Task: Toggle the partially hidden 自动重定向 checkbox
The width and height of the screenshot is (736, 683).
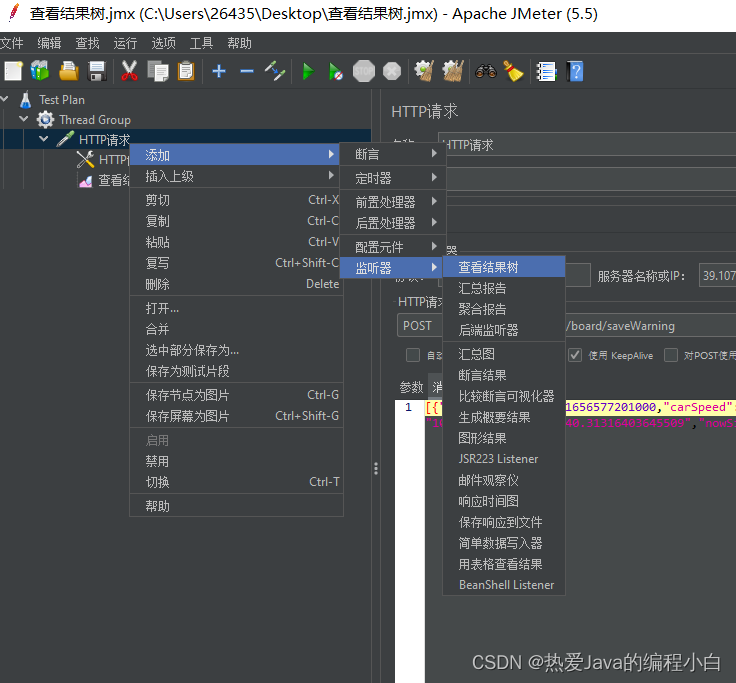Action: (413, 355)
